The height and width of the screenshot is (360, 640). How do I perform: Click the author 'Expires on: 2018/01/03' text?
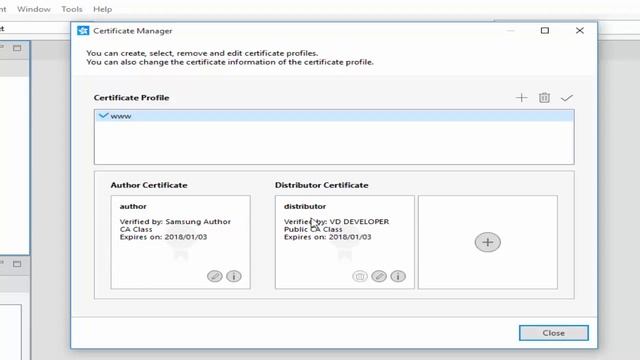[163, 237]
